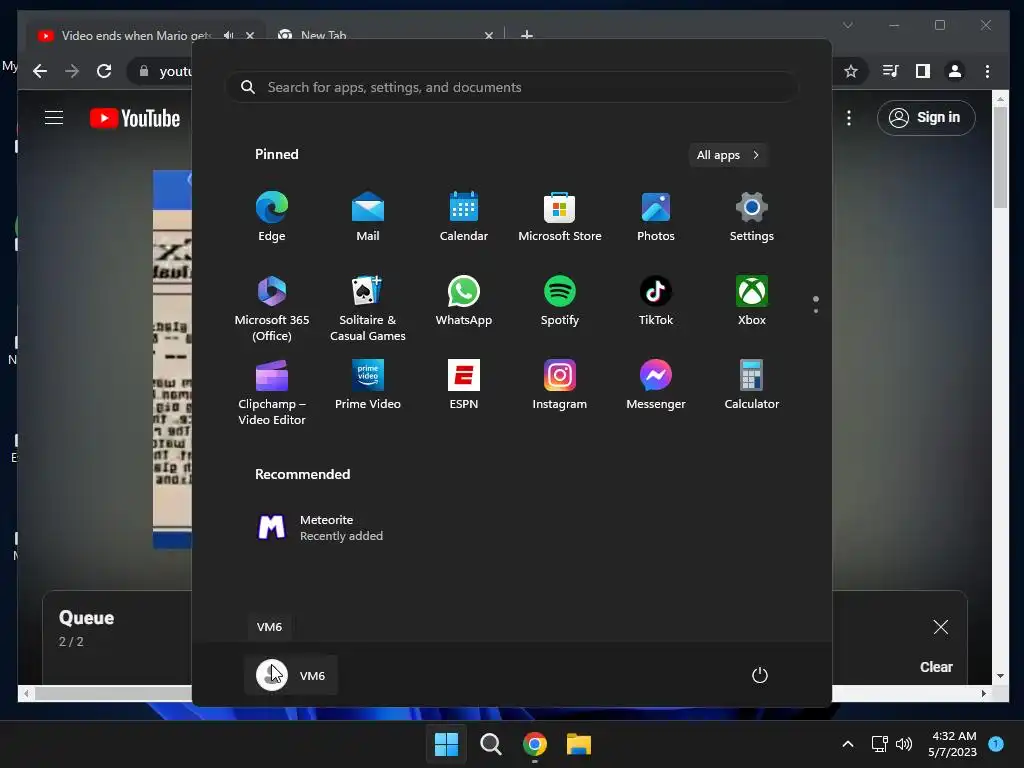Launch Spotify
Viewport: 1024px width, 768px height.
pos(560,300)
